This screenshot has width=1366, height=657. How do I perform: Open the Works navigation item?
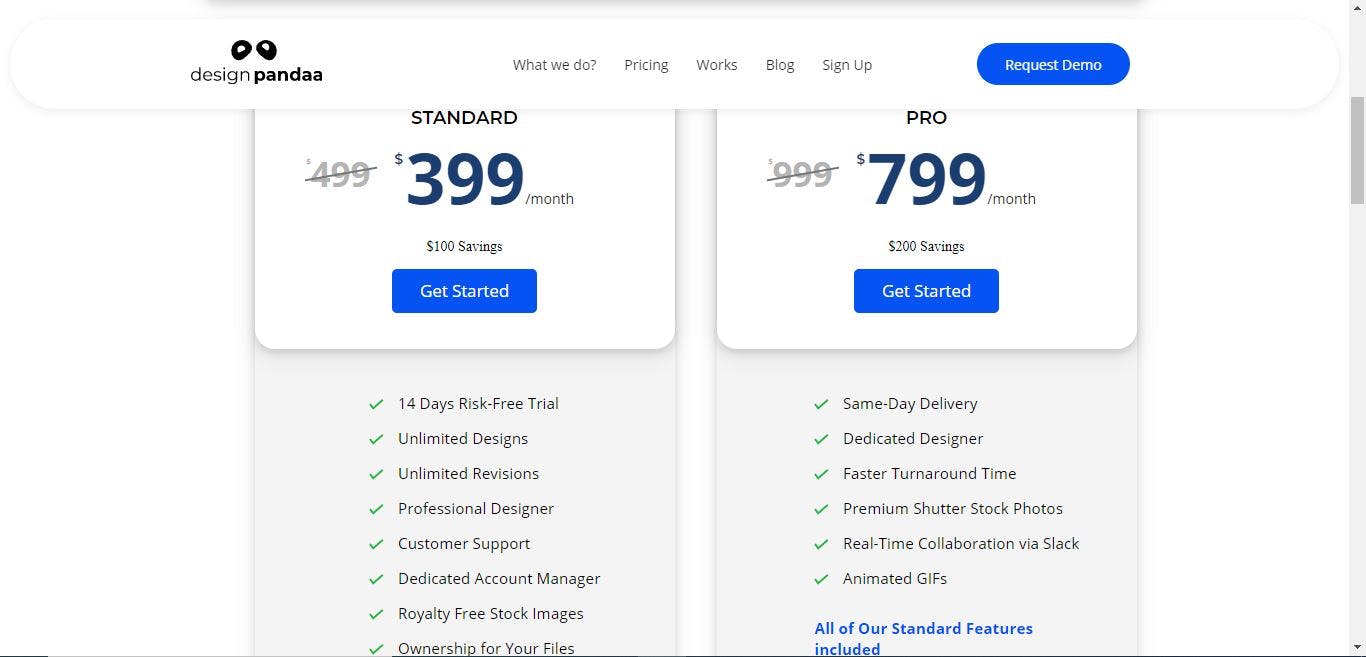(x=717, y=65)
